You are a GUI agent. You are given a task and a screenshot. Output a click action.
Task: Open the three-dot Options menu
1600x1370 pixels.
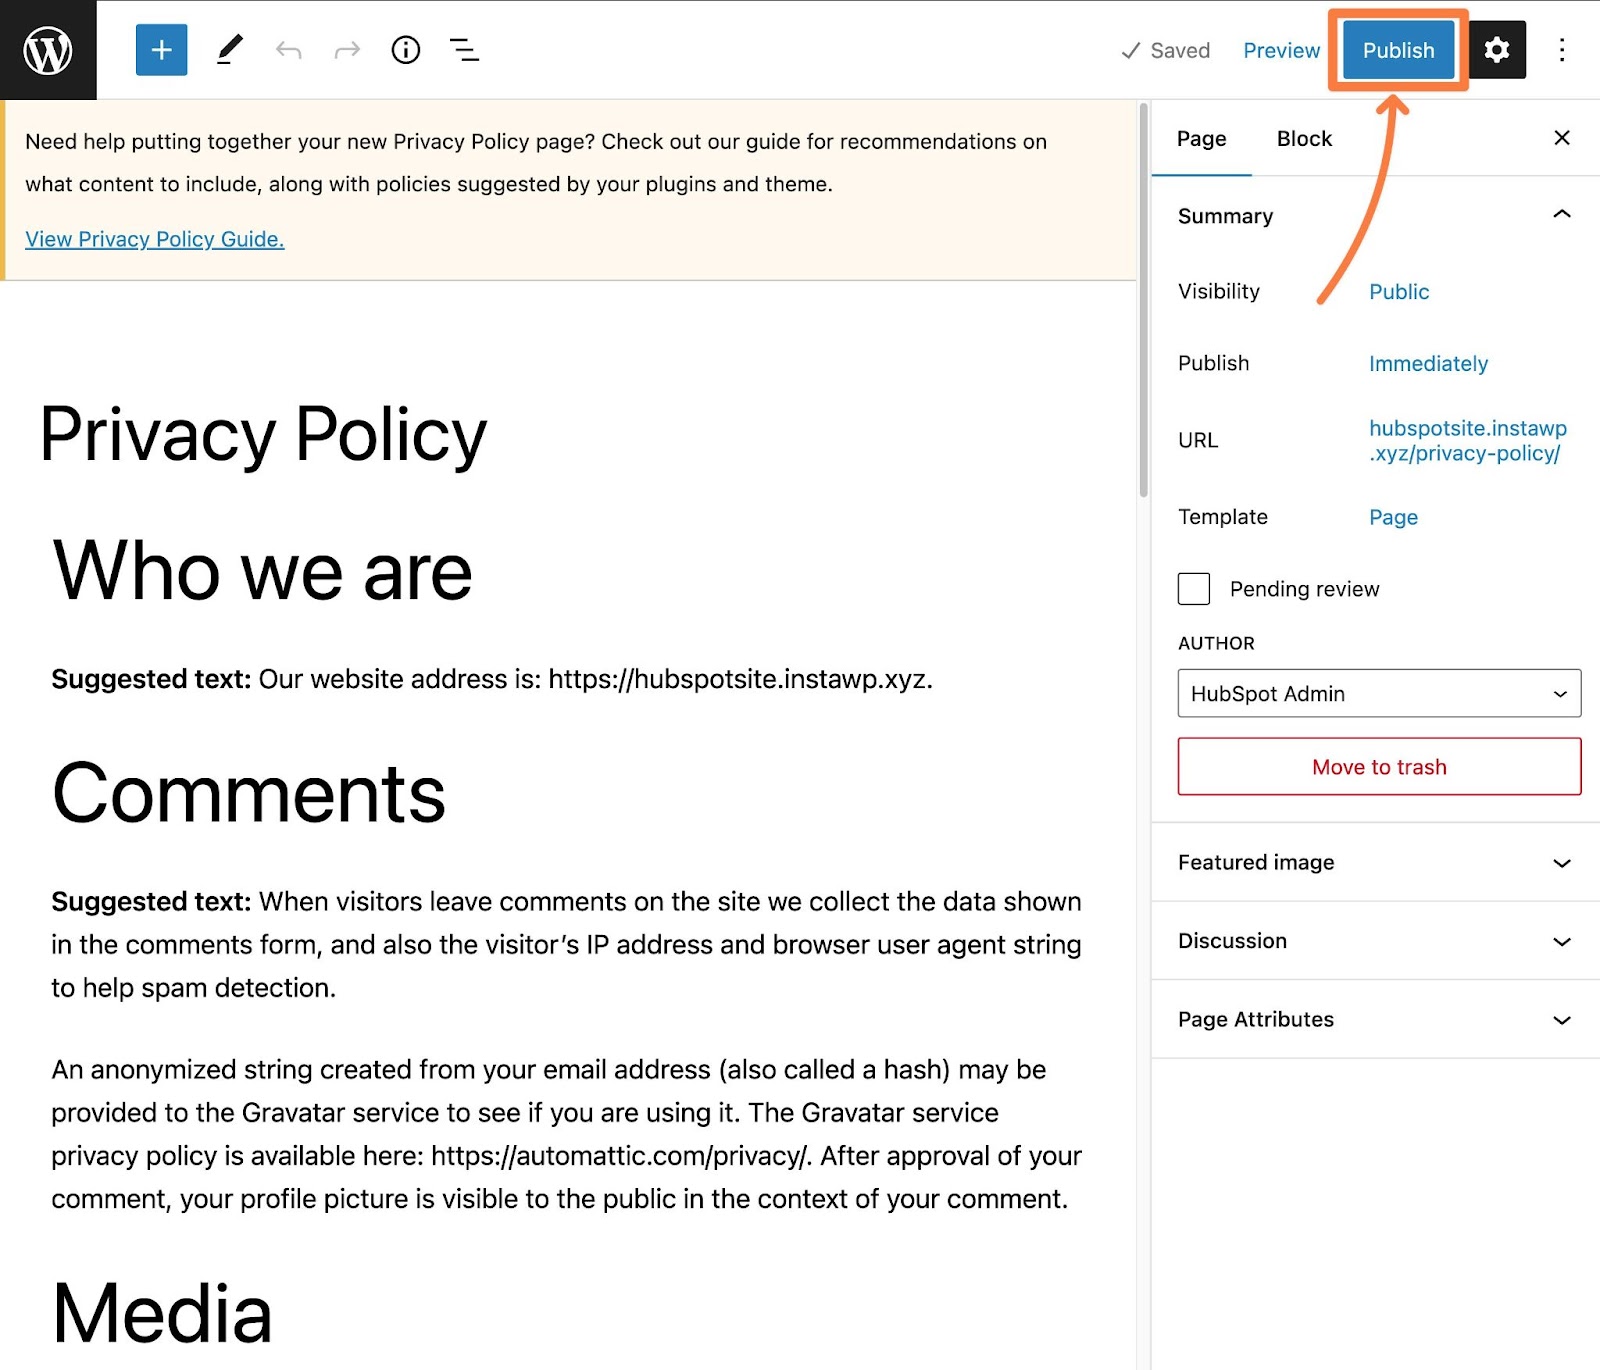click(1561, 50)
